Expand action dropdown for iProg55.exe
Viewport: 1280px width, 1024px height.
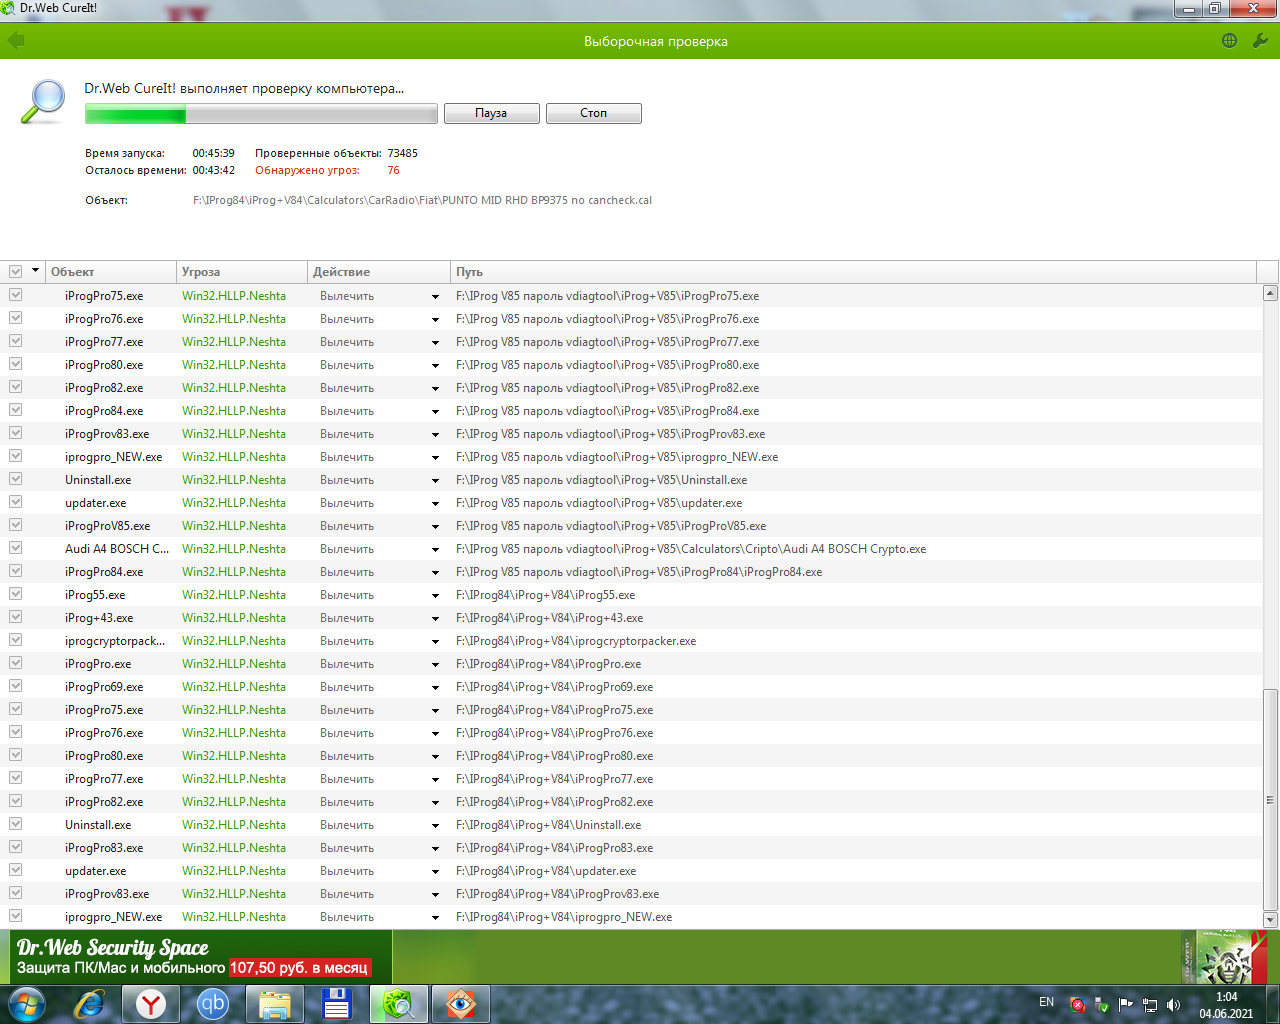[x=435, y=595]
